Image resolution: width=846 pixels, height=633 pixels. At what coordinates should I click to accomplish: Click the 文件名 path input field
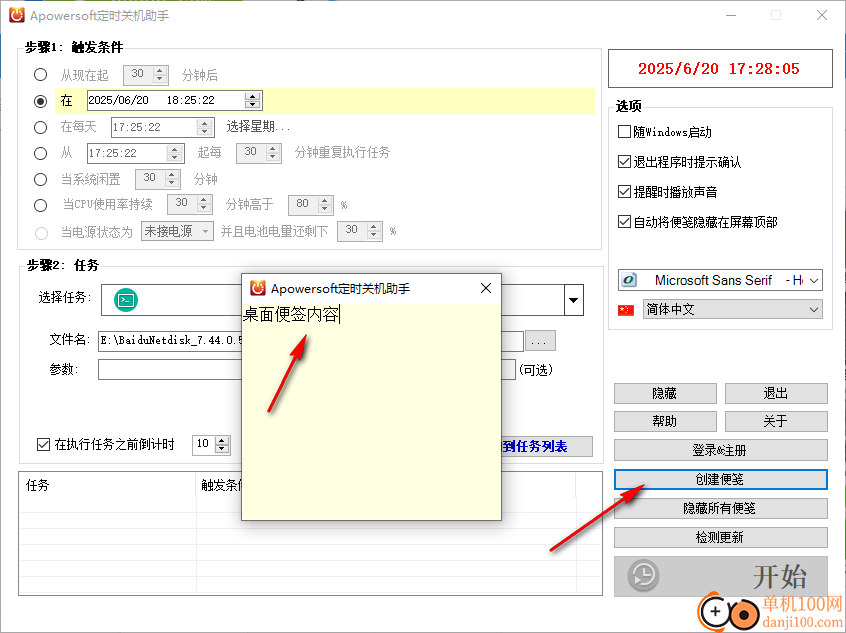(x=311, y=341)
